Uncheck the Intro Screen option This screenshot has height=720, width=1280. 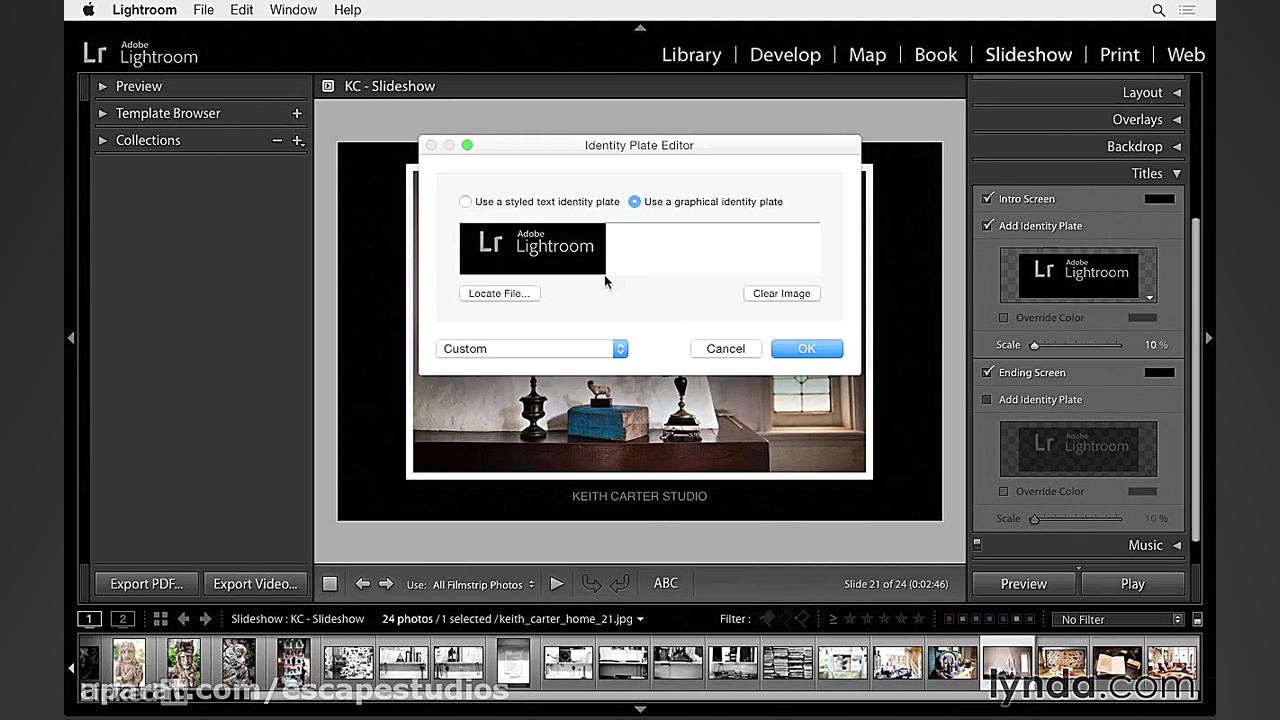point(987,198)
